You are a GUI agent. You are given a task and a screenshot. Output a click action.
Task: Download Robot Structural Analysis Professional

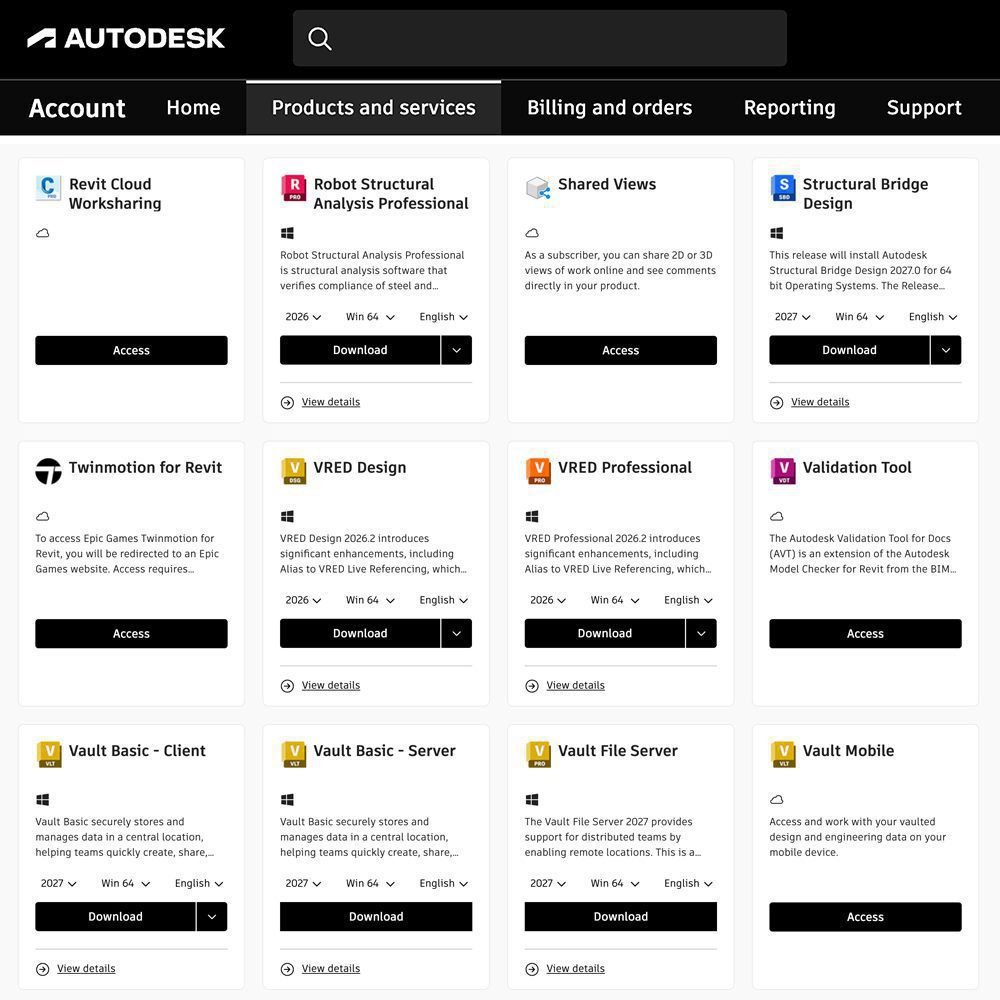(360, 350)
